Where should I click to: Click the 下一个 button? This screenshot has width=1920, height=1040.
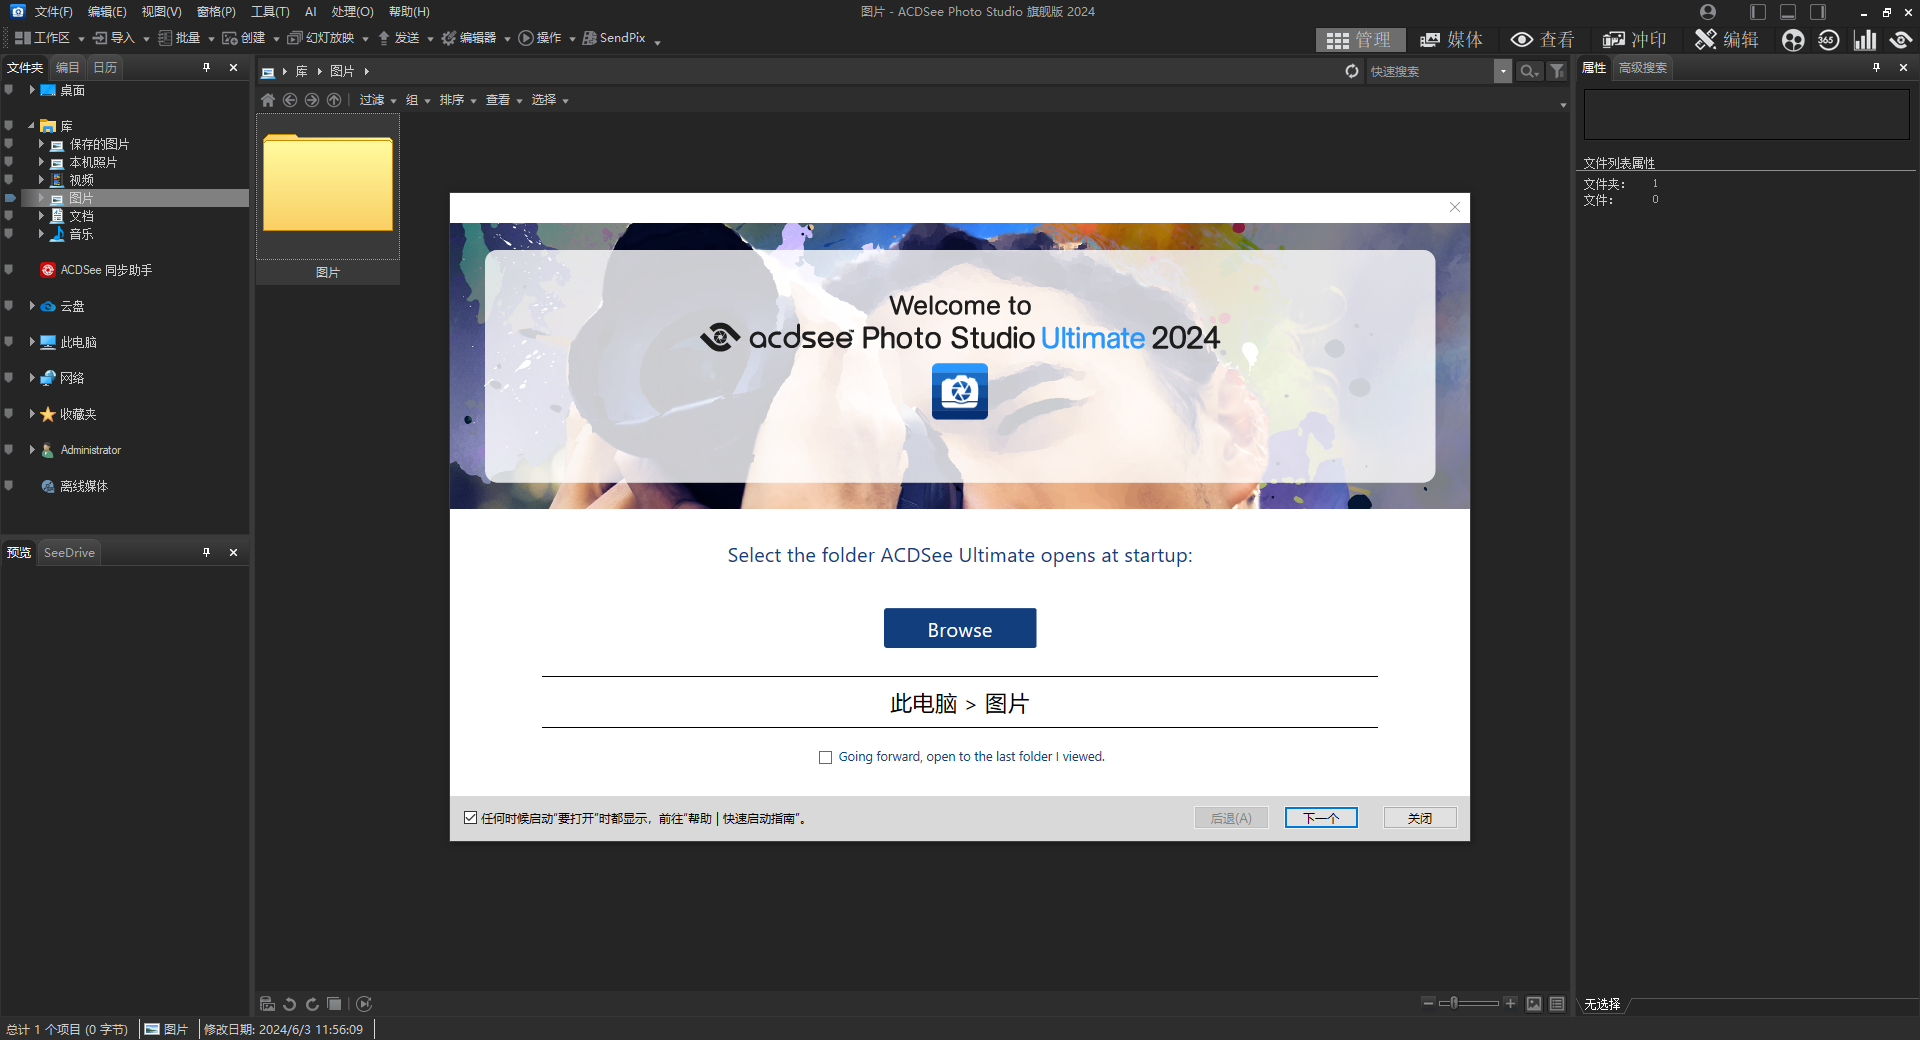tap(1320, 818)
